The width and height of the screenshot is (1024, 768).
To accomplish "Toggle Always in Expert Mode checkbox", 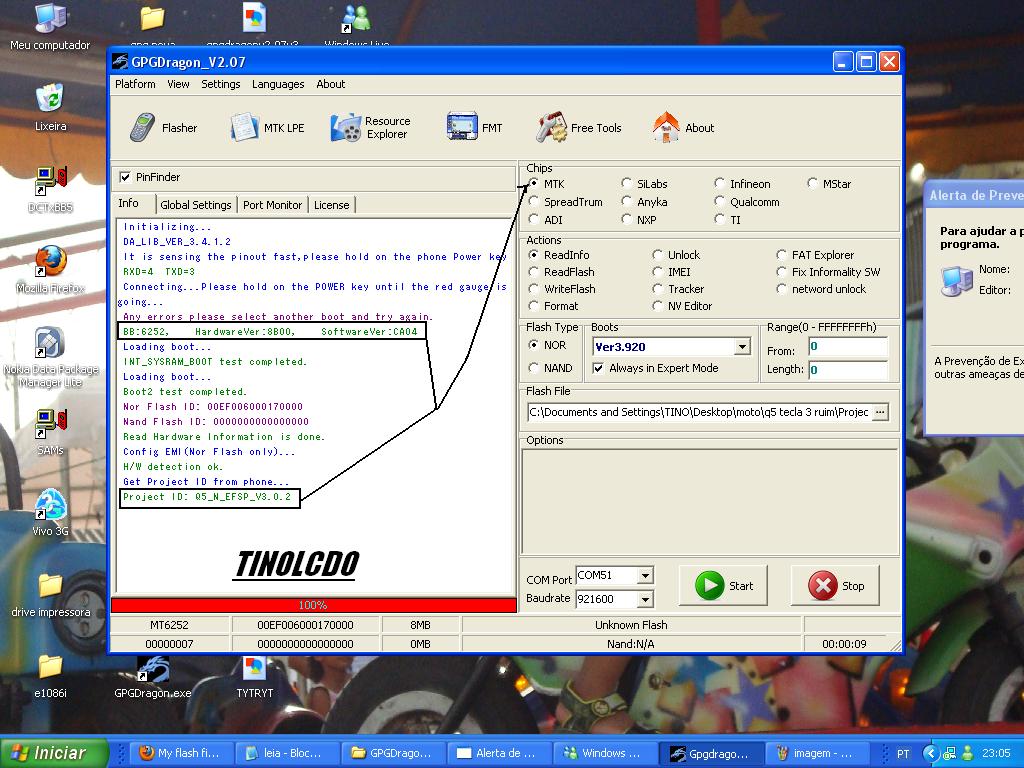I will (x=598, y=368).
